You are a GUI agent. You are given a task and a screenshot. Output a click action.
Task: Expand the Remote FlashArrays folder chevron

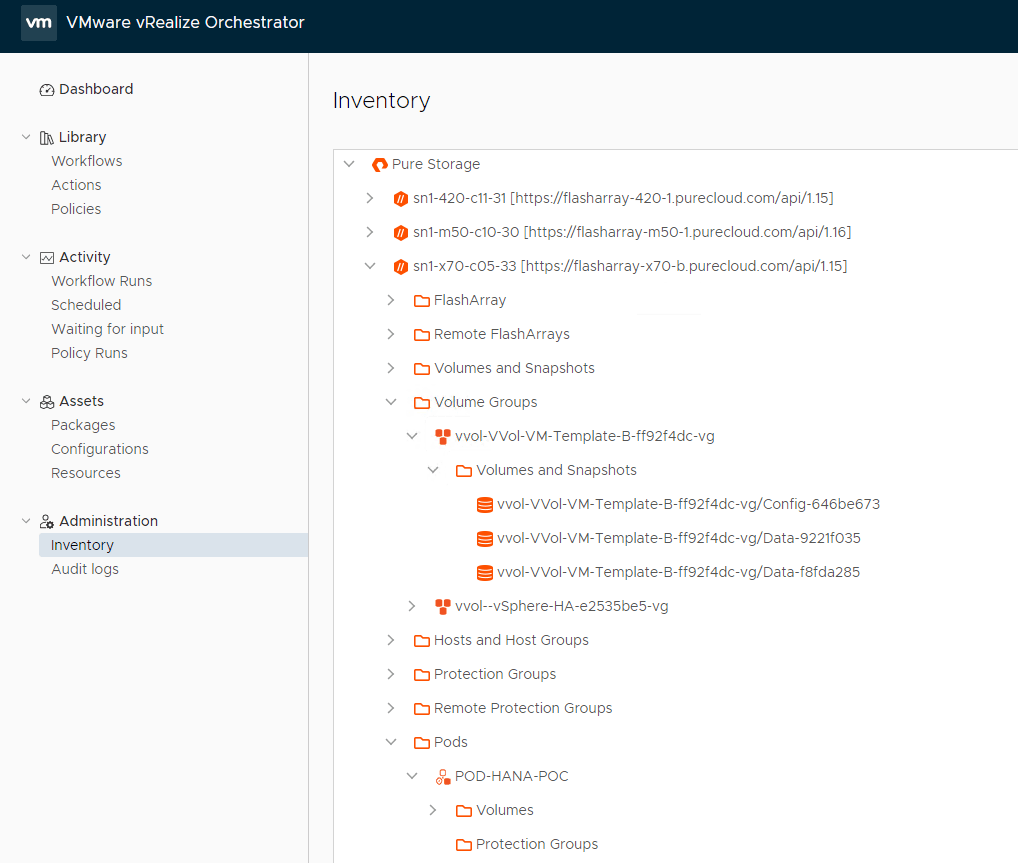point(391,334)
